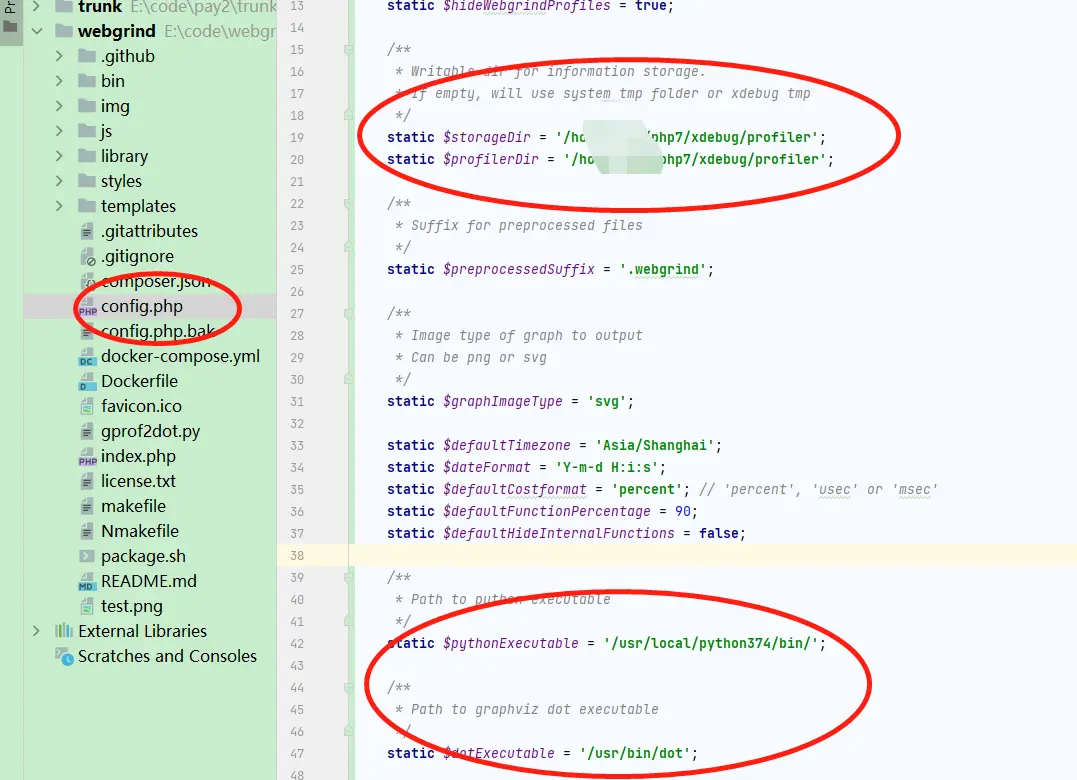
Task: Click the Scratches and Consoles icon
Action: (x=65, y=656)
